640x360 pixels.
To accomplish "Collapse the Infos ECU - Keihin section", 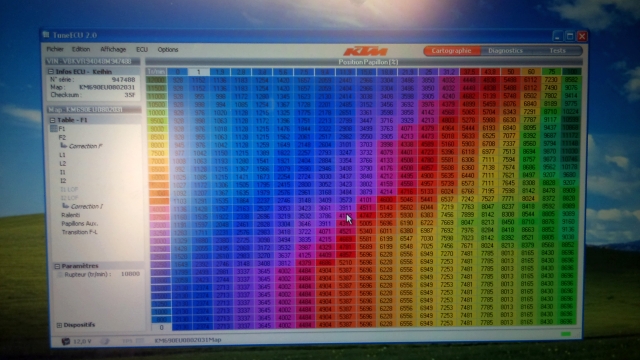I will 51,72.
